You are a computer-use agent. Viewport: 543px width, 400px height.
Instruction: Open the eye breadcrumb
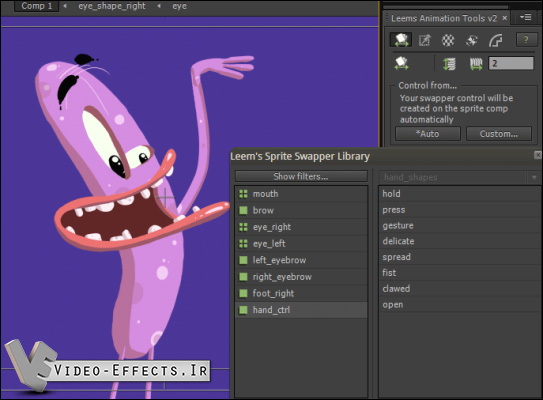pos(179,6)
